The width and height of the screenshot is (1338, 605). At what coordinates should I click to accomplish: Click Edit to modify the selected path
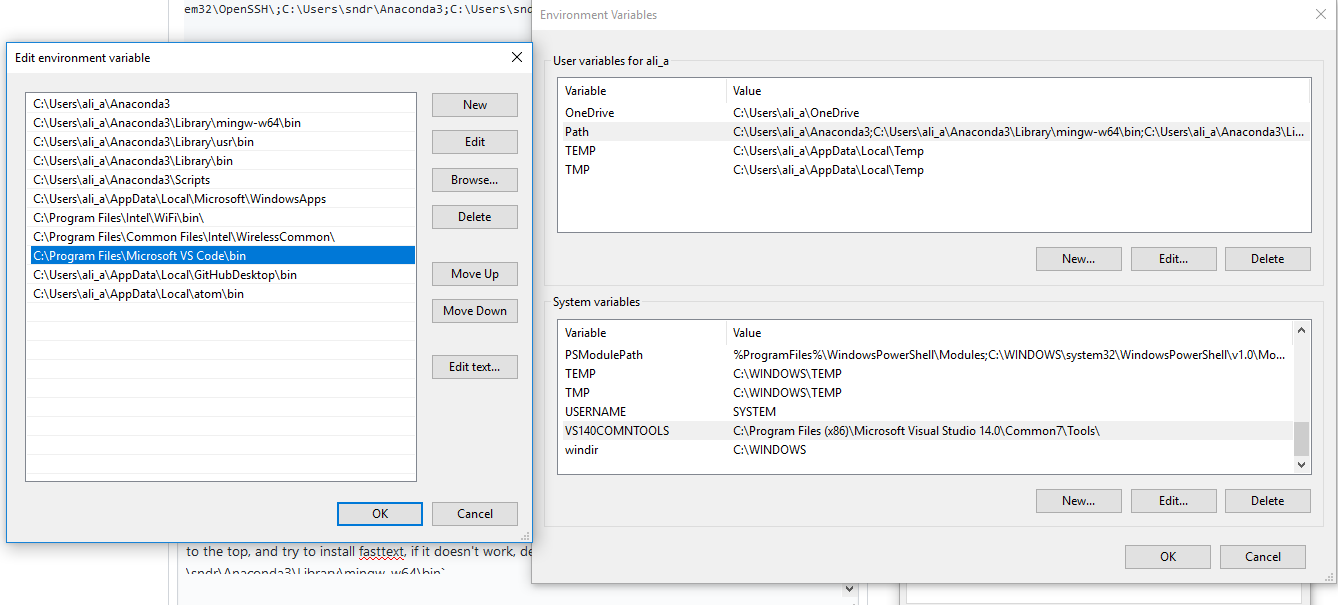(474, 141)
